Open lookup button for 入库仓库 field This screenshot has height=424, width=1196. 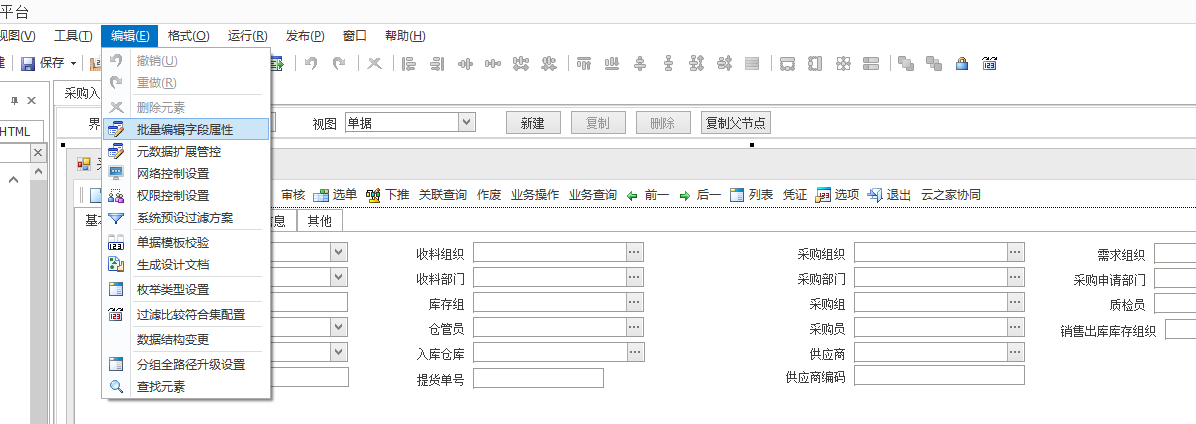point(635,352)
